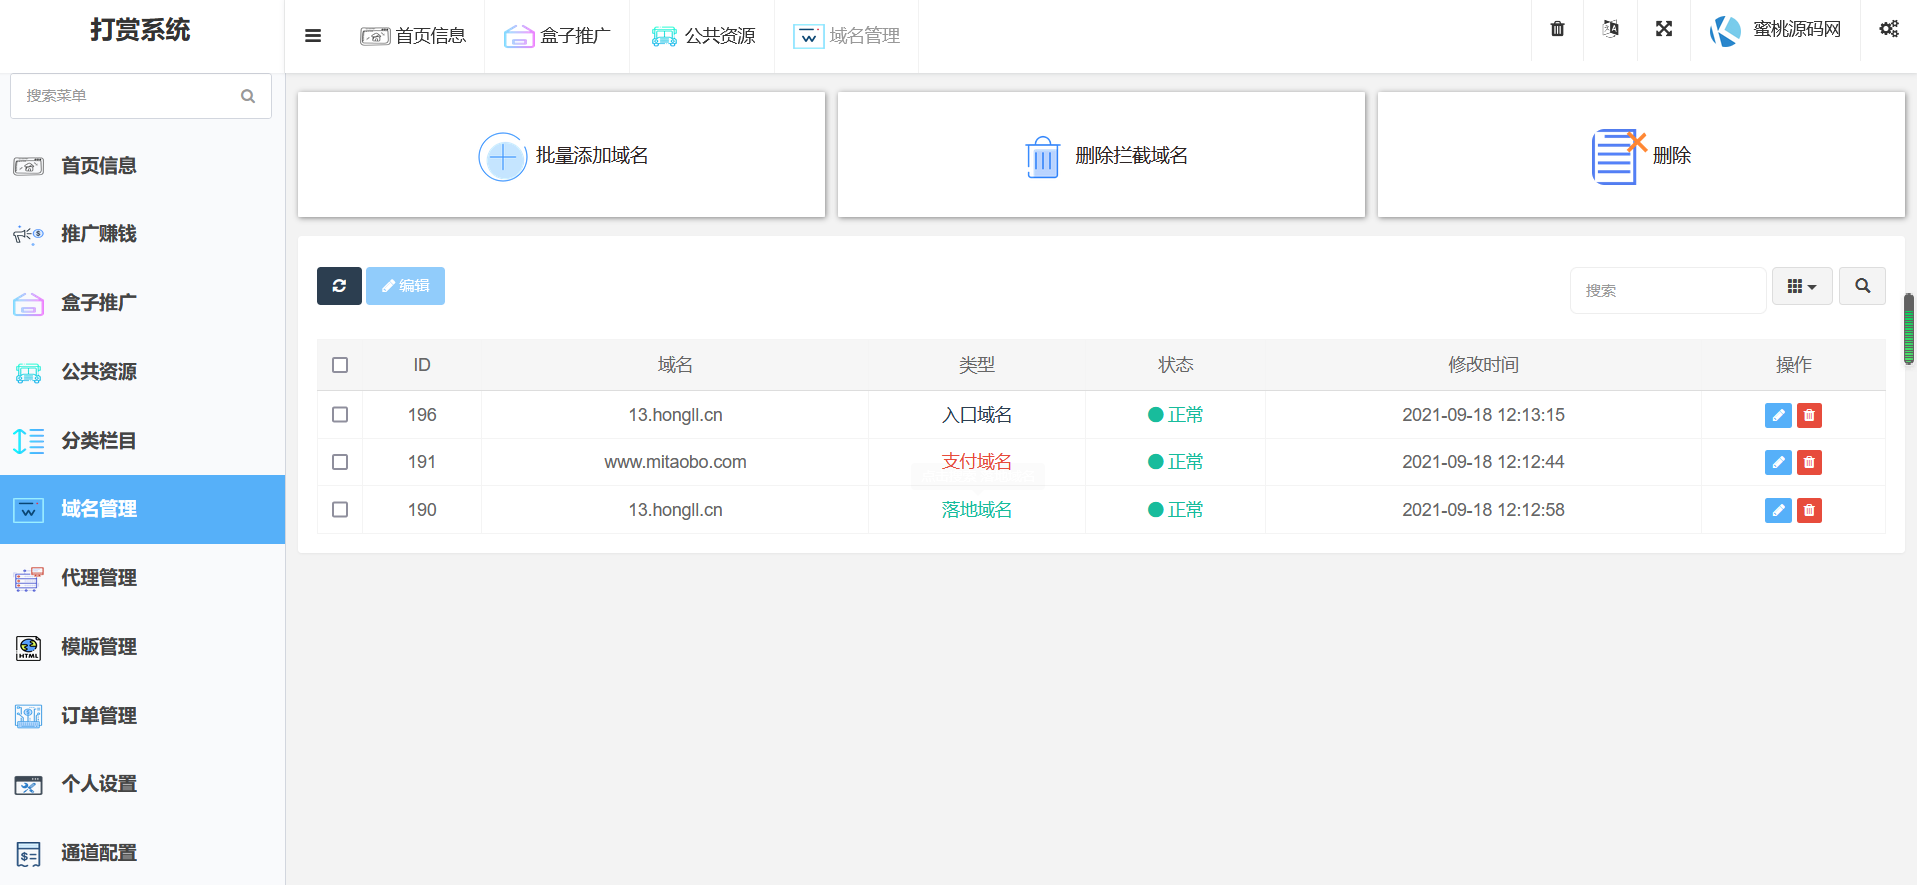Viewport: 1917px width, 885px height.
Task: Open settings via top-right gears icon
Action: coord(1888,29)
